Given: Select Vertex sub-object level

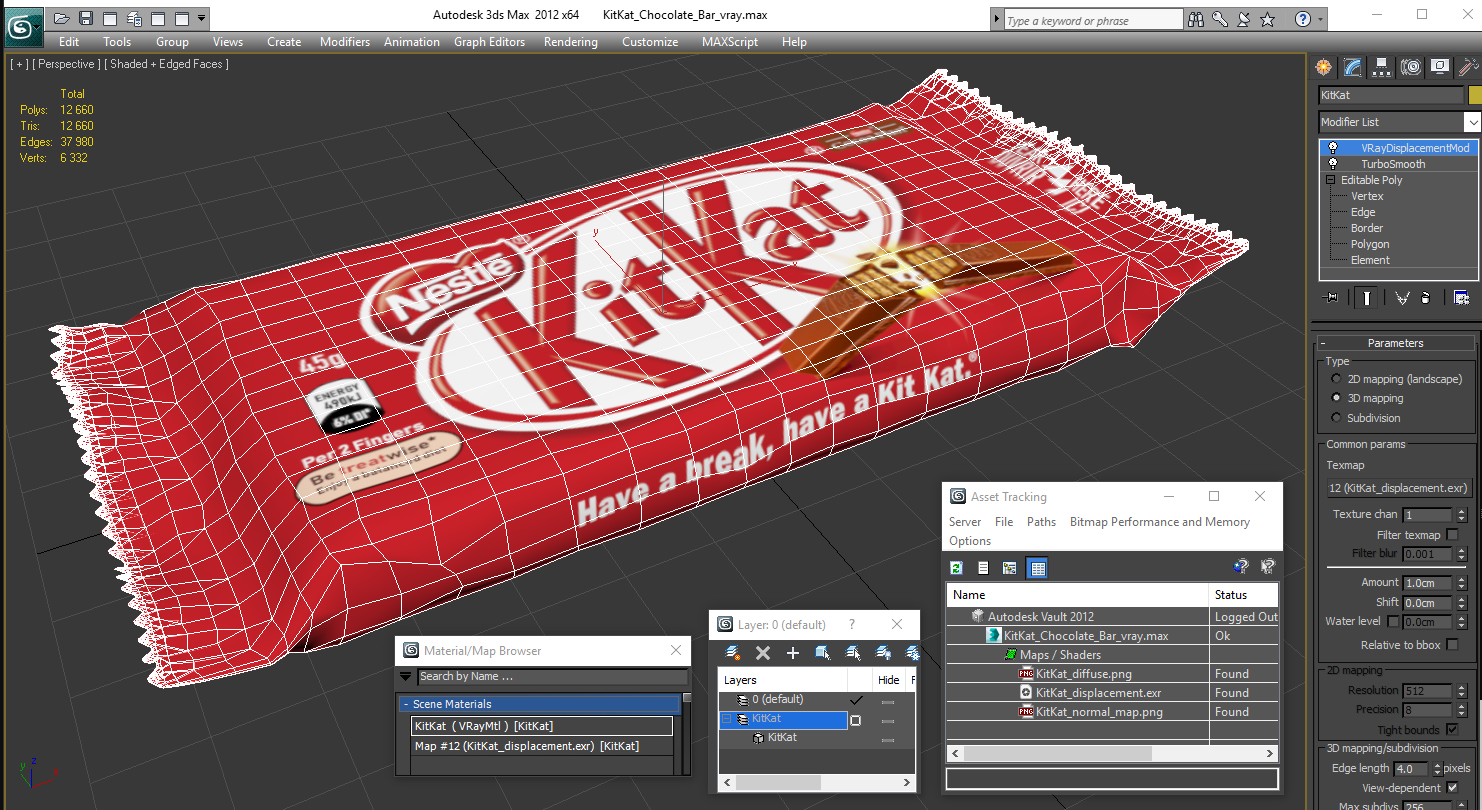Looking at the screenshot, I should tap(1367, 196).
